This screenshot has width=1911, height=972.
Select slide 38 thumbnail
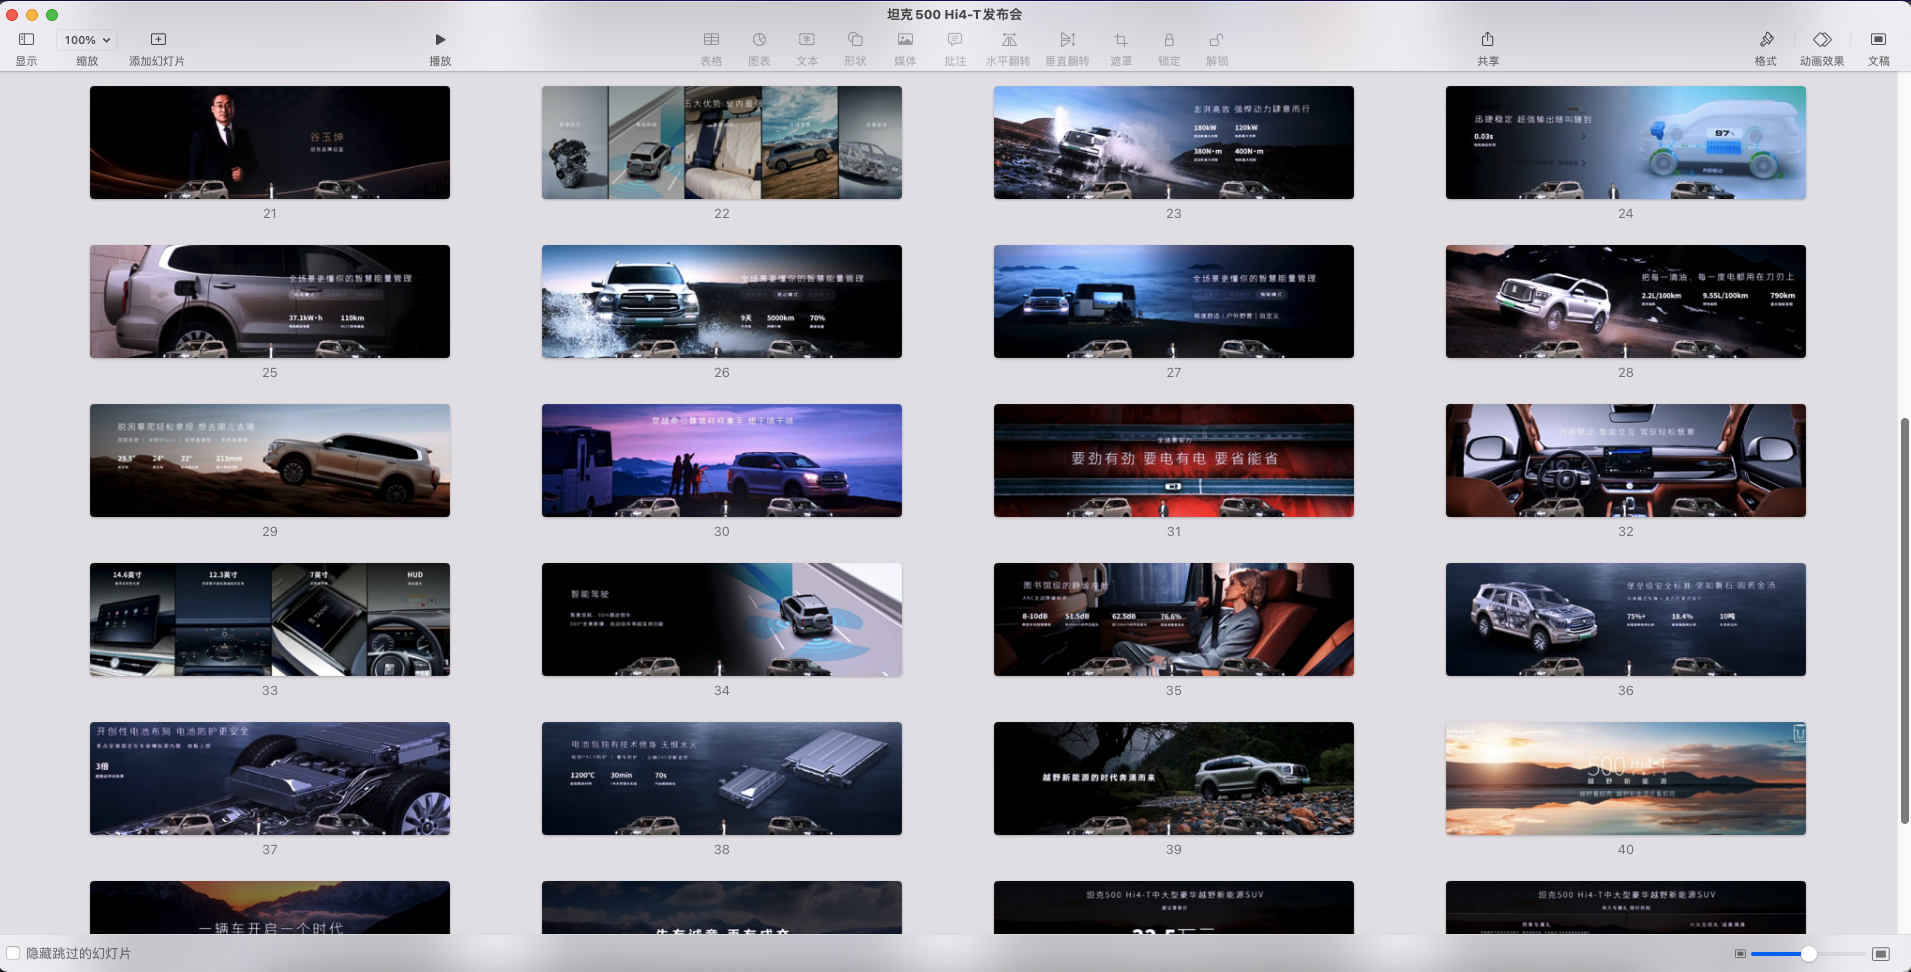pos(722,778)
